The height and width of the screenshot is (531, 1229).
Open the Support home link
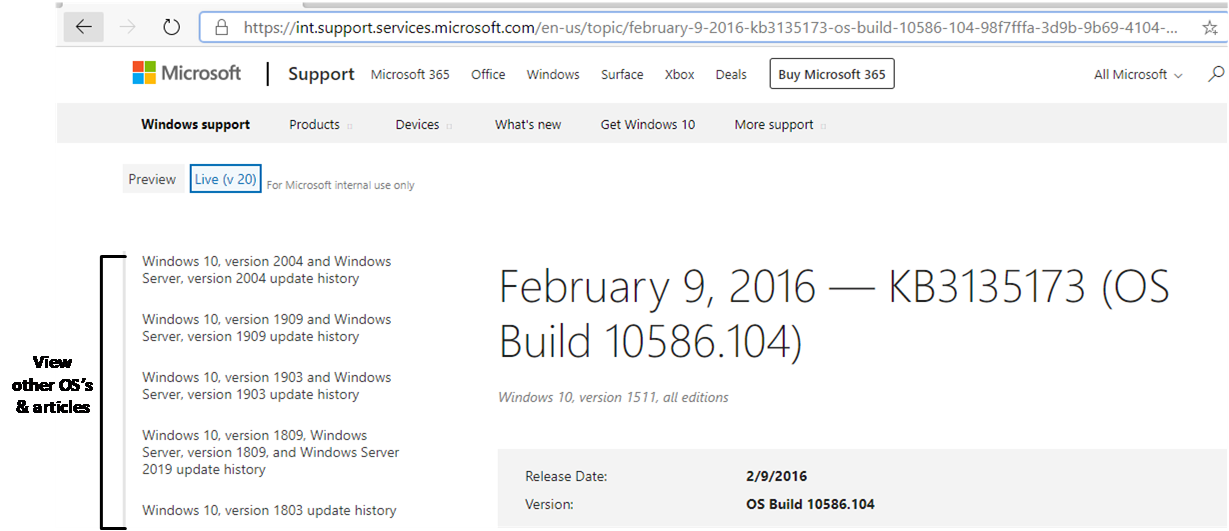pyautogui.click(x=321, y=74)
